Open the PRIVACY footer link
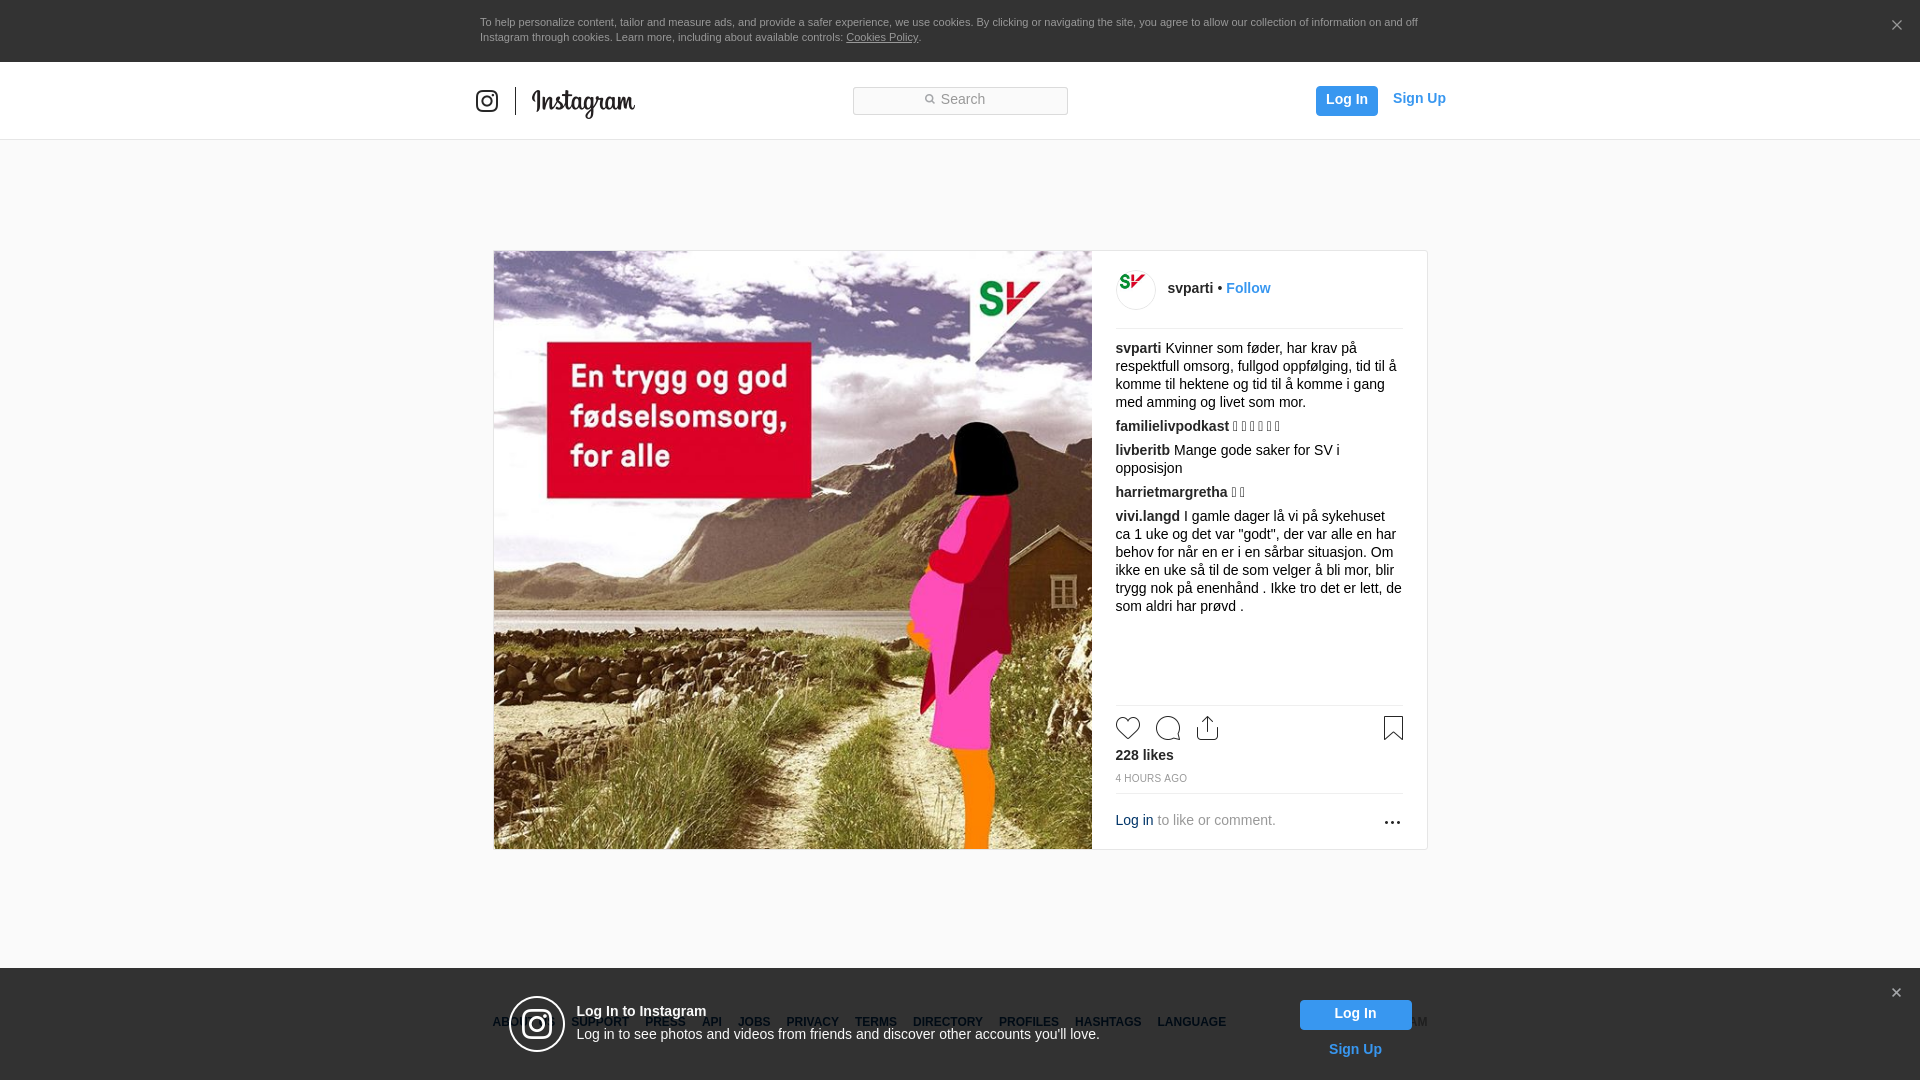The width and height of the screenshot is (1920, 1080). [812, 1022]
